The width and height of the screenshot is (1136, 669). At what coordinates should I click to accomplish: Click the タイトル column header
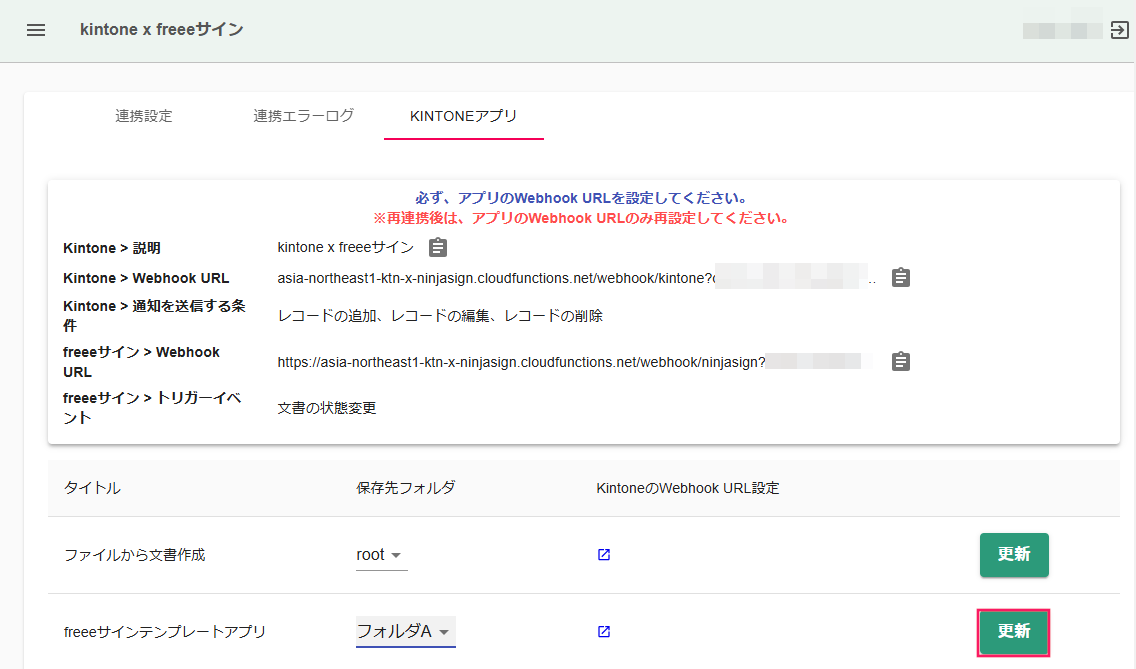pos(92,488)
